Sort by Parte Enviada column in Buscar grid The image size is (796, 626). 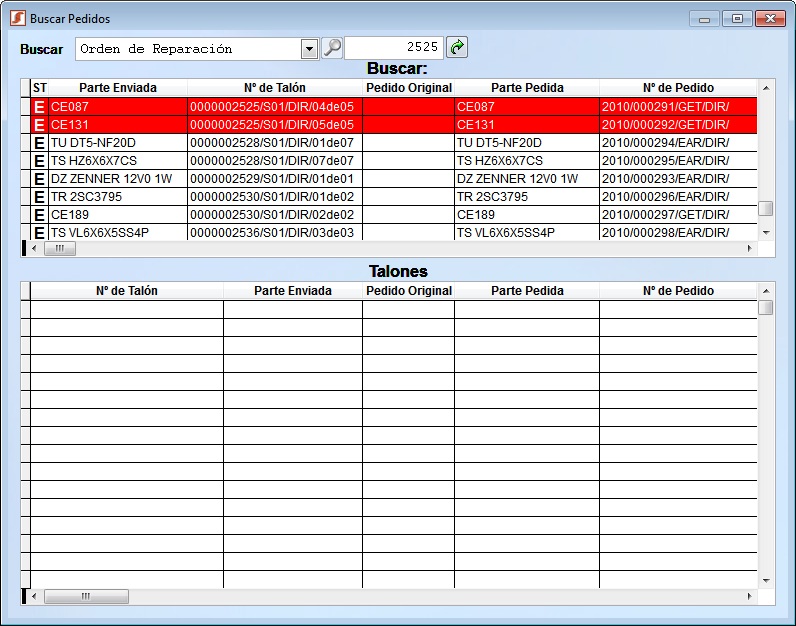pos(117,88)
